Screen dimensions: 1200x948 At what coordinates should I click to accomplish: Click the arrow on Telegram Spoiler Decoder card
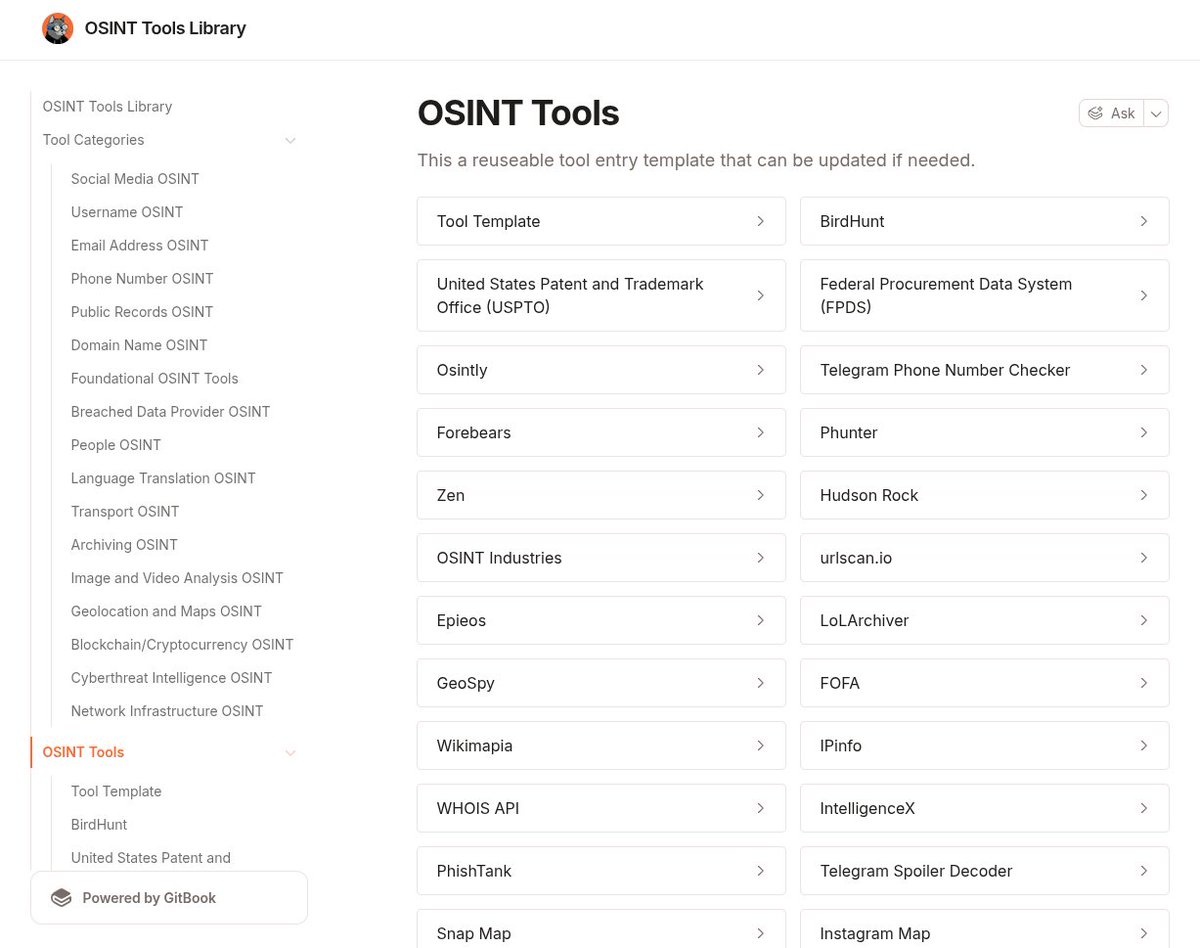[1144, 871]
